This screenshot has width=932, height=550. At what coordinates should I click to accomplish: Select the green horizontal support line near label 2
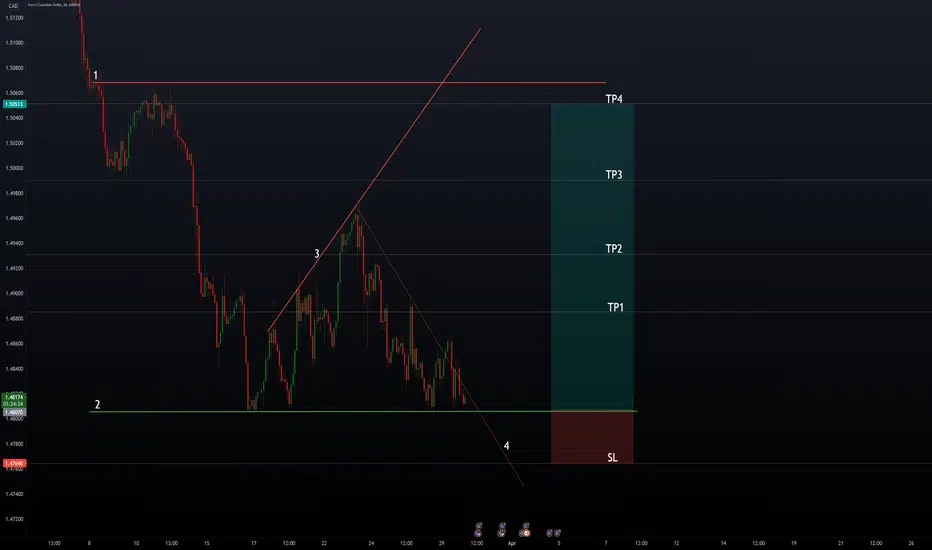pyautogui.click(x=363, y=411)
